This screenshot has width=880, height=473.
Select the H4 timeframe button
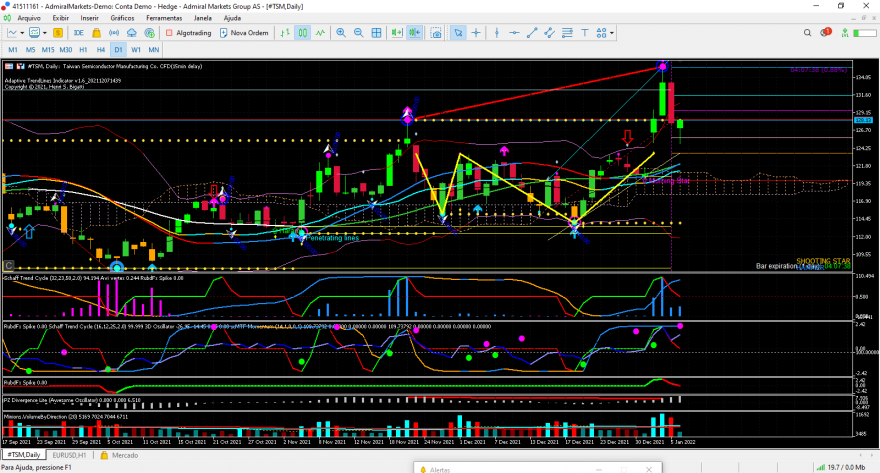100,49
